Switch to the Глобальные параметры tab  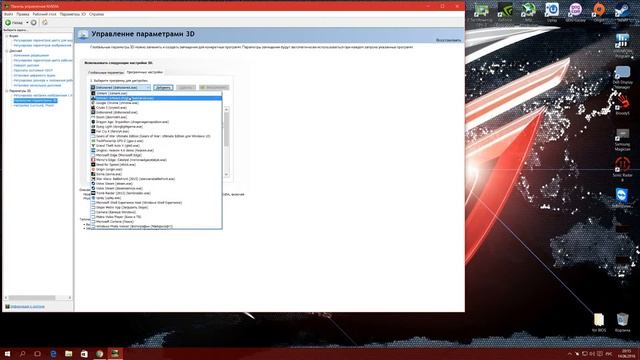coord(106,72)
